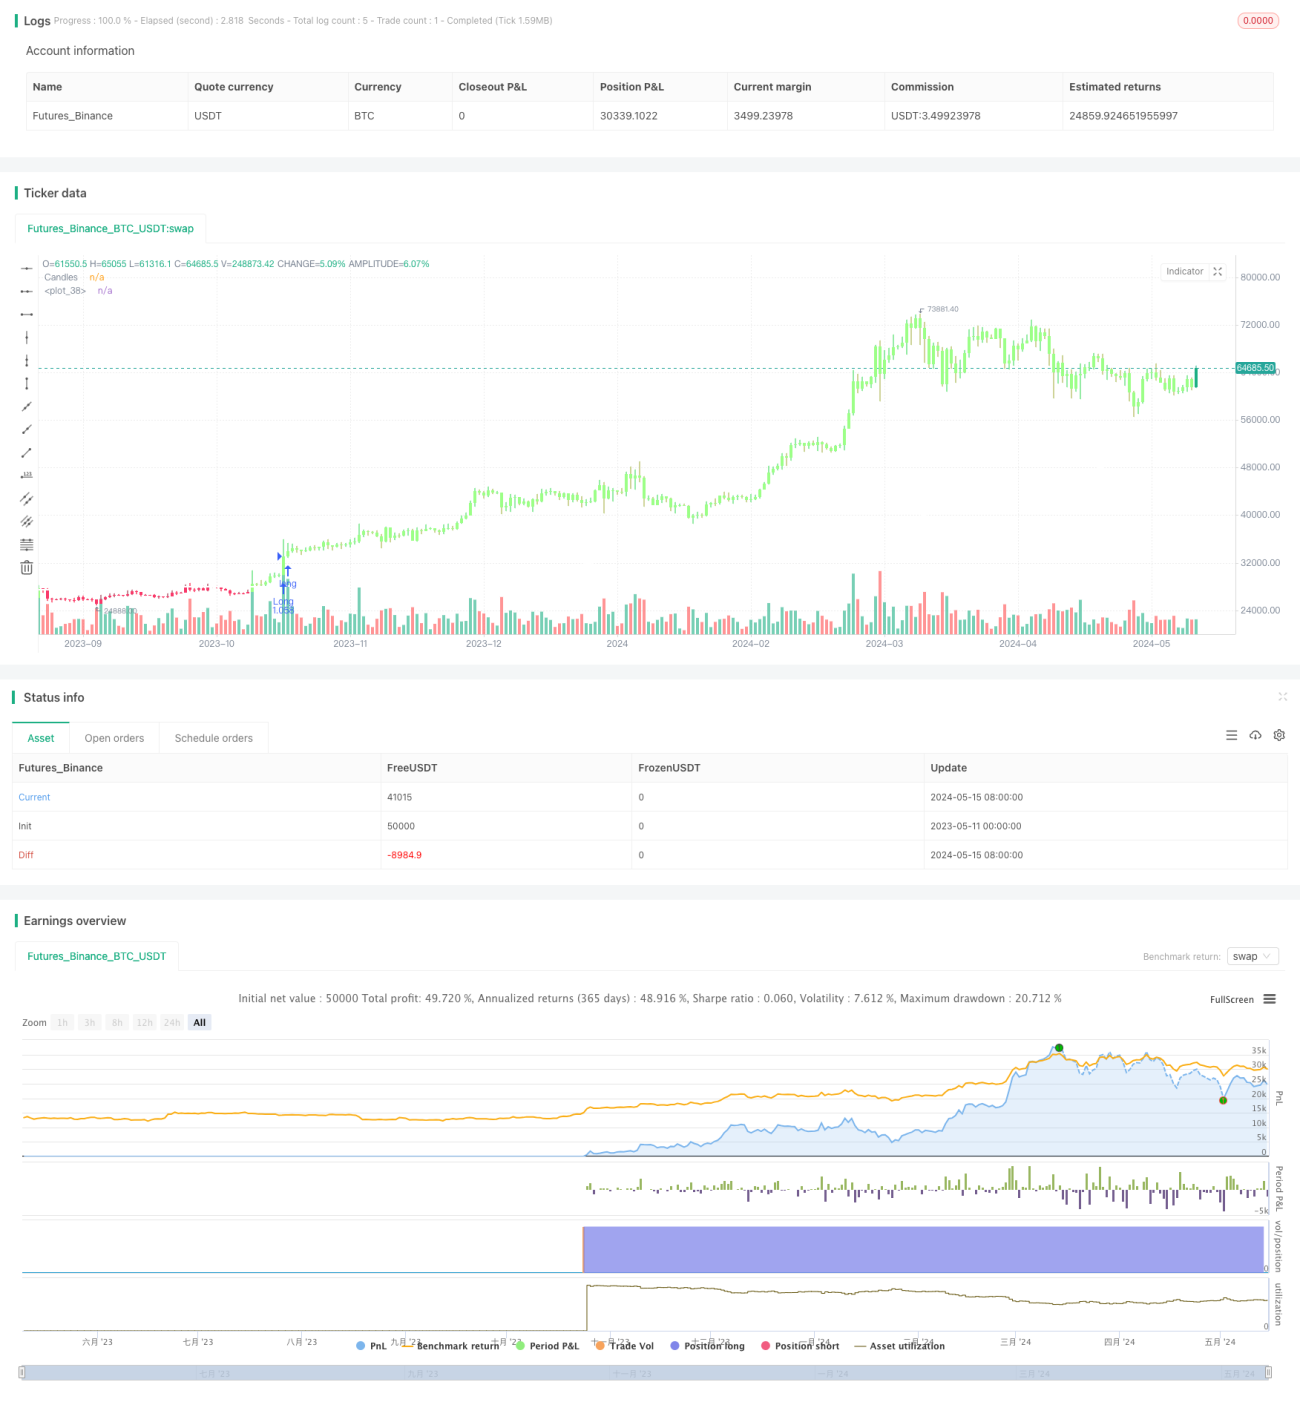The image size is (1300, 1402).
Task: Open Status info settings gear
Action: pyautogui.click(x=1279, y=735)
